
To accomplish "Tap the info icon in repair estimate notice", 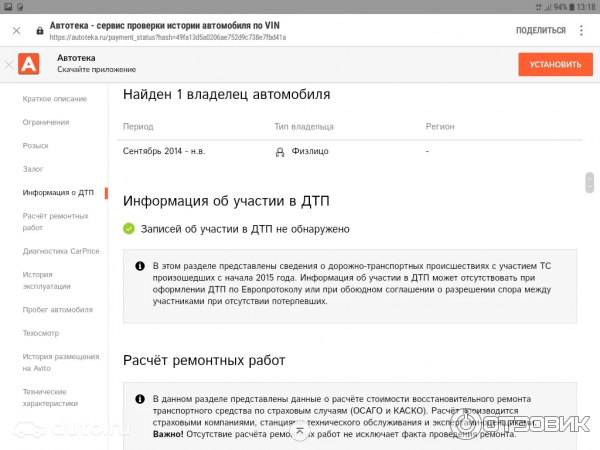I will pos(140,399).
